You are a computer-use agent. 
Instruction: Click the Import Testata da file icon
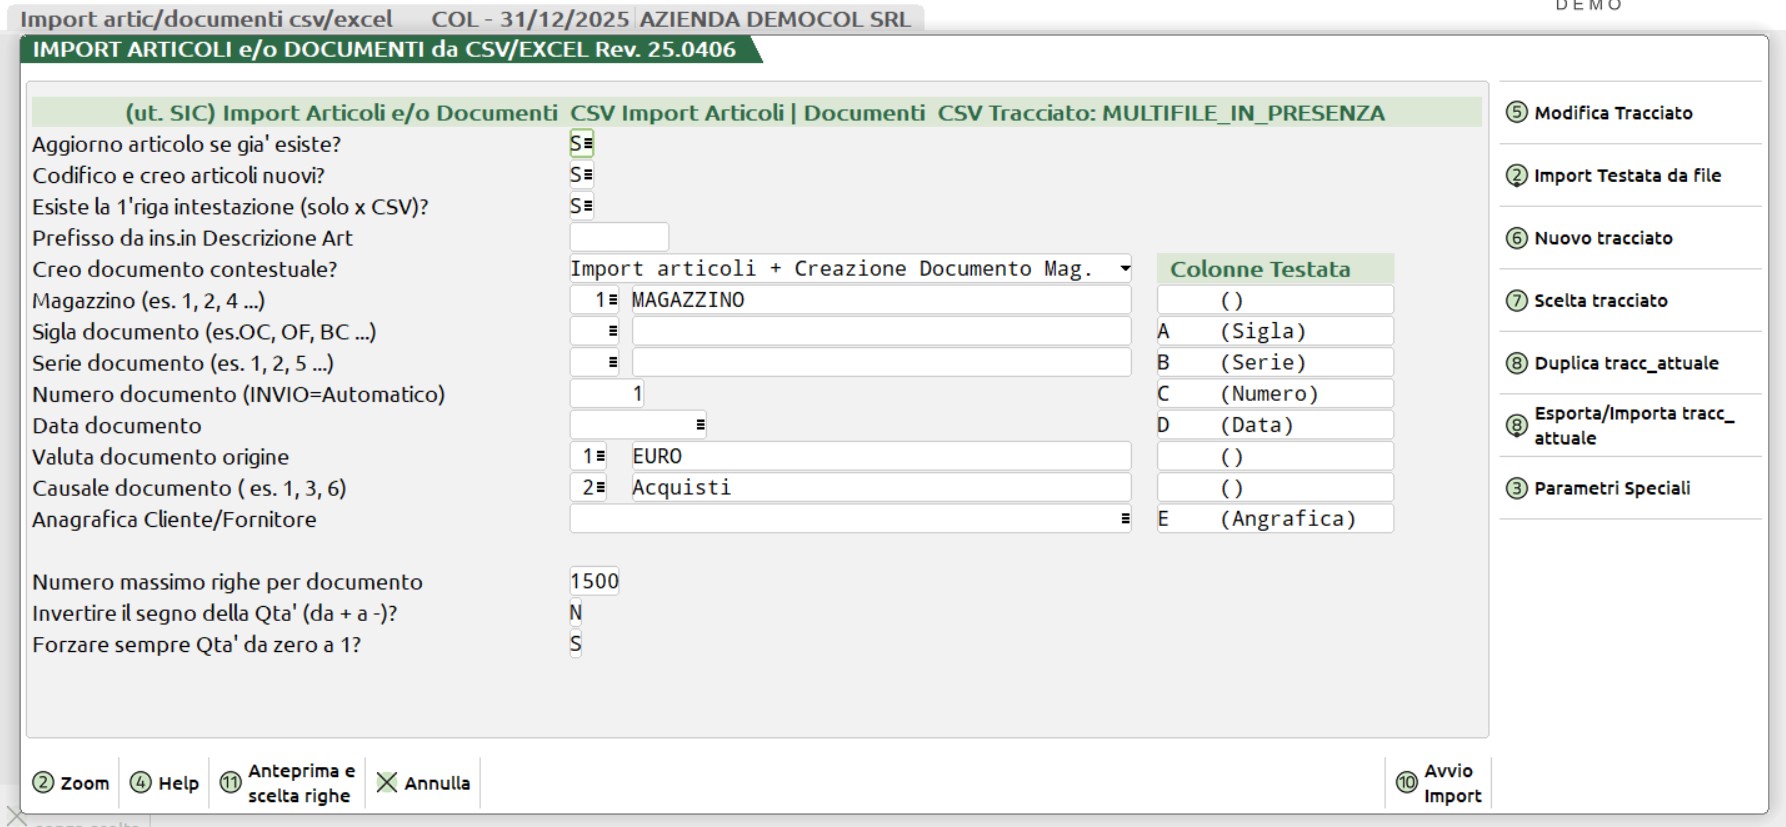[x=1516, y=176]
